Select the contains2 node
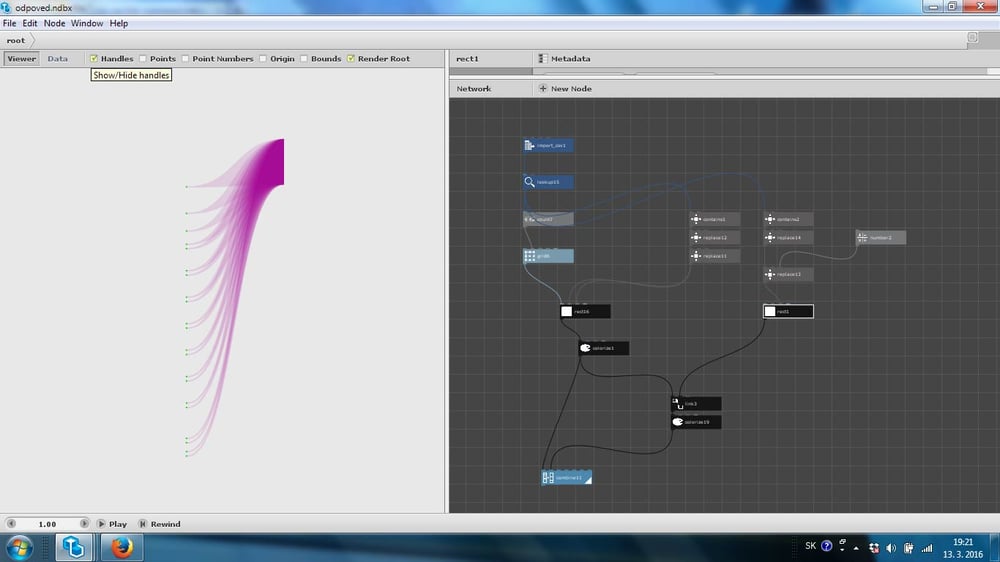The image size is (1000, 562). [788, 219]
